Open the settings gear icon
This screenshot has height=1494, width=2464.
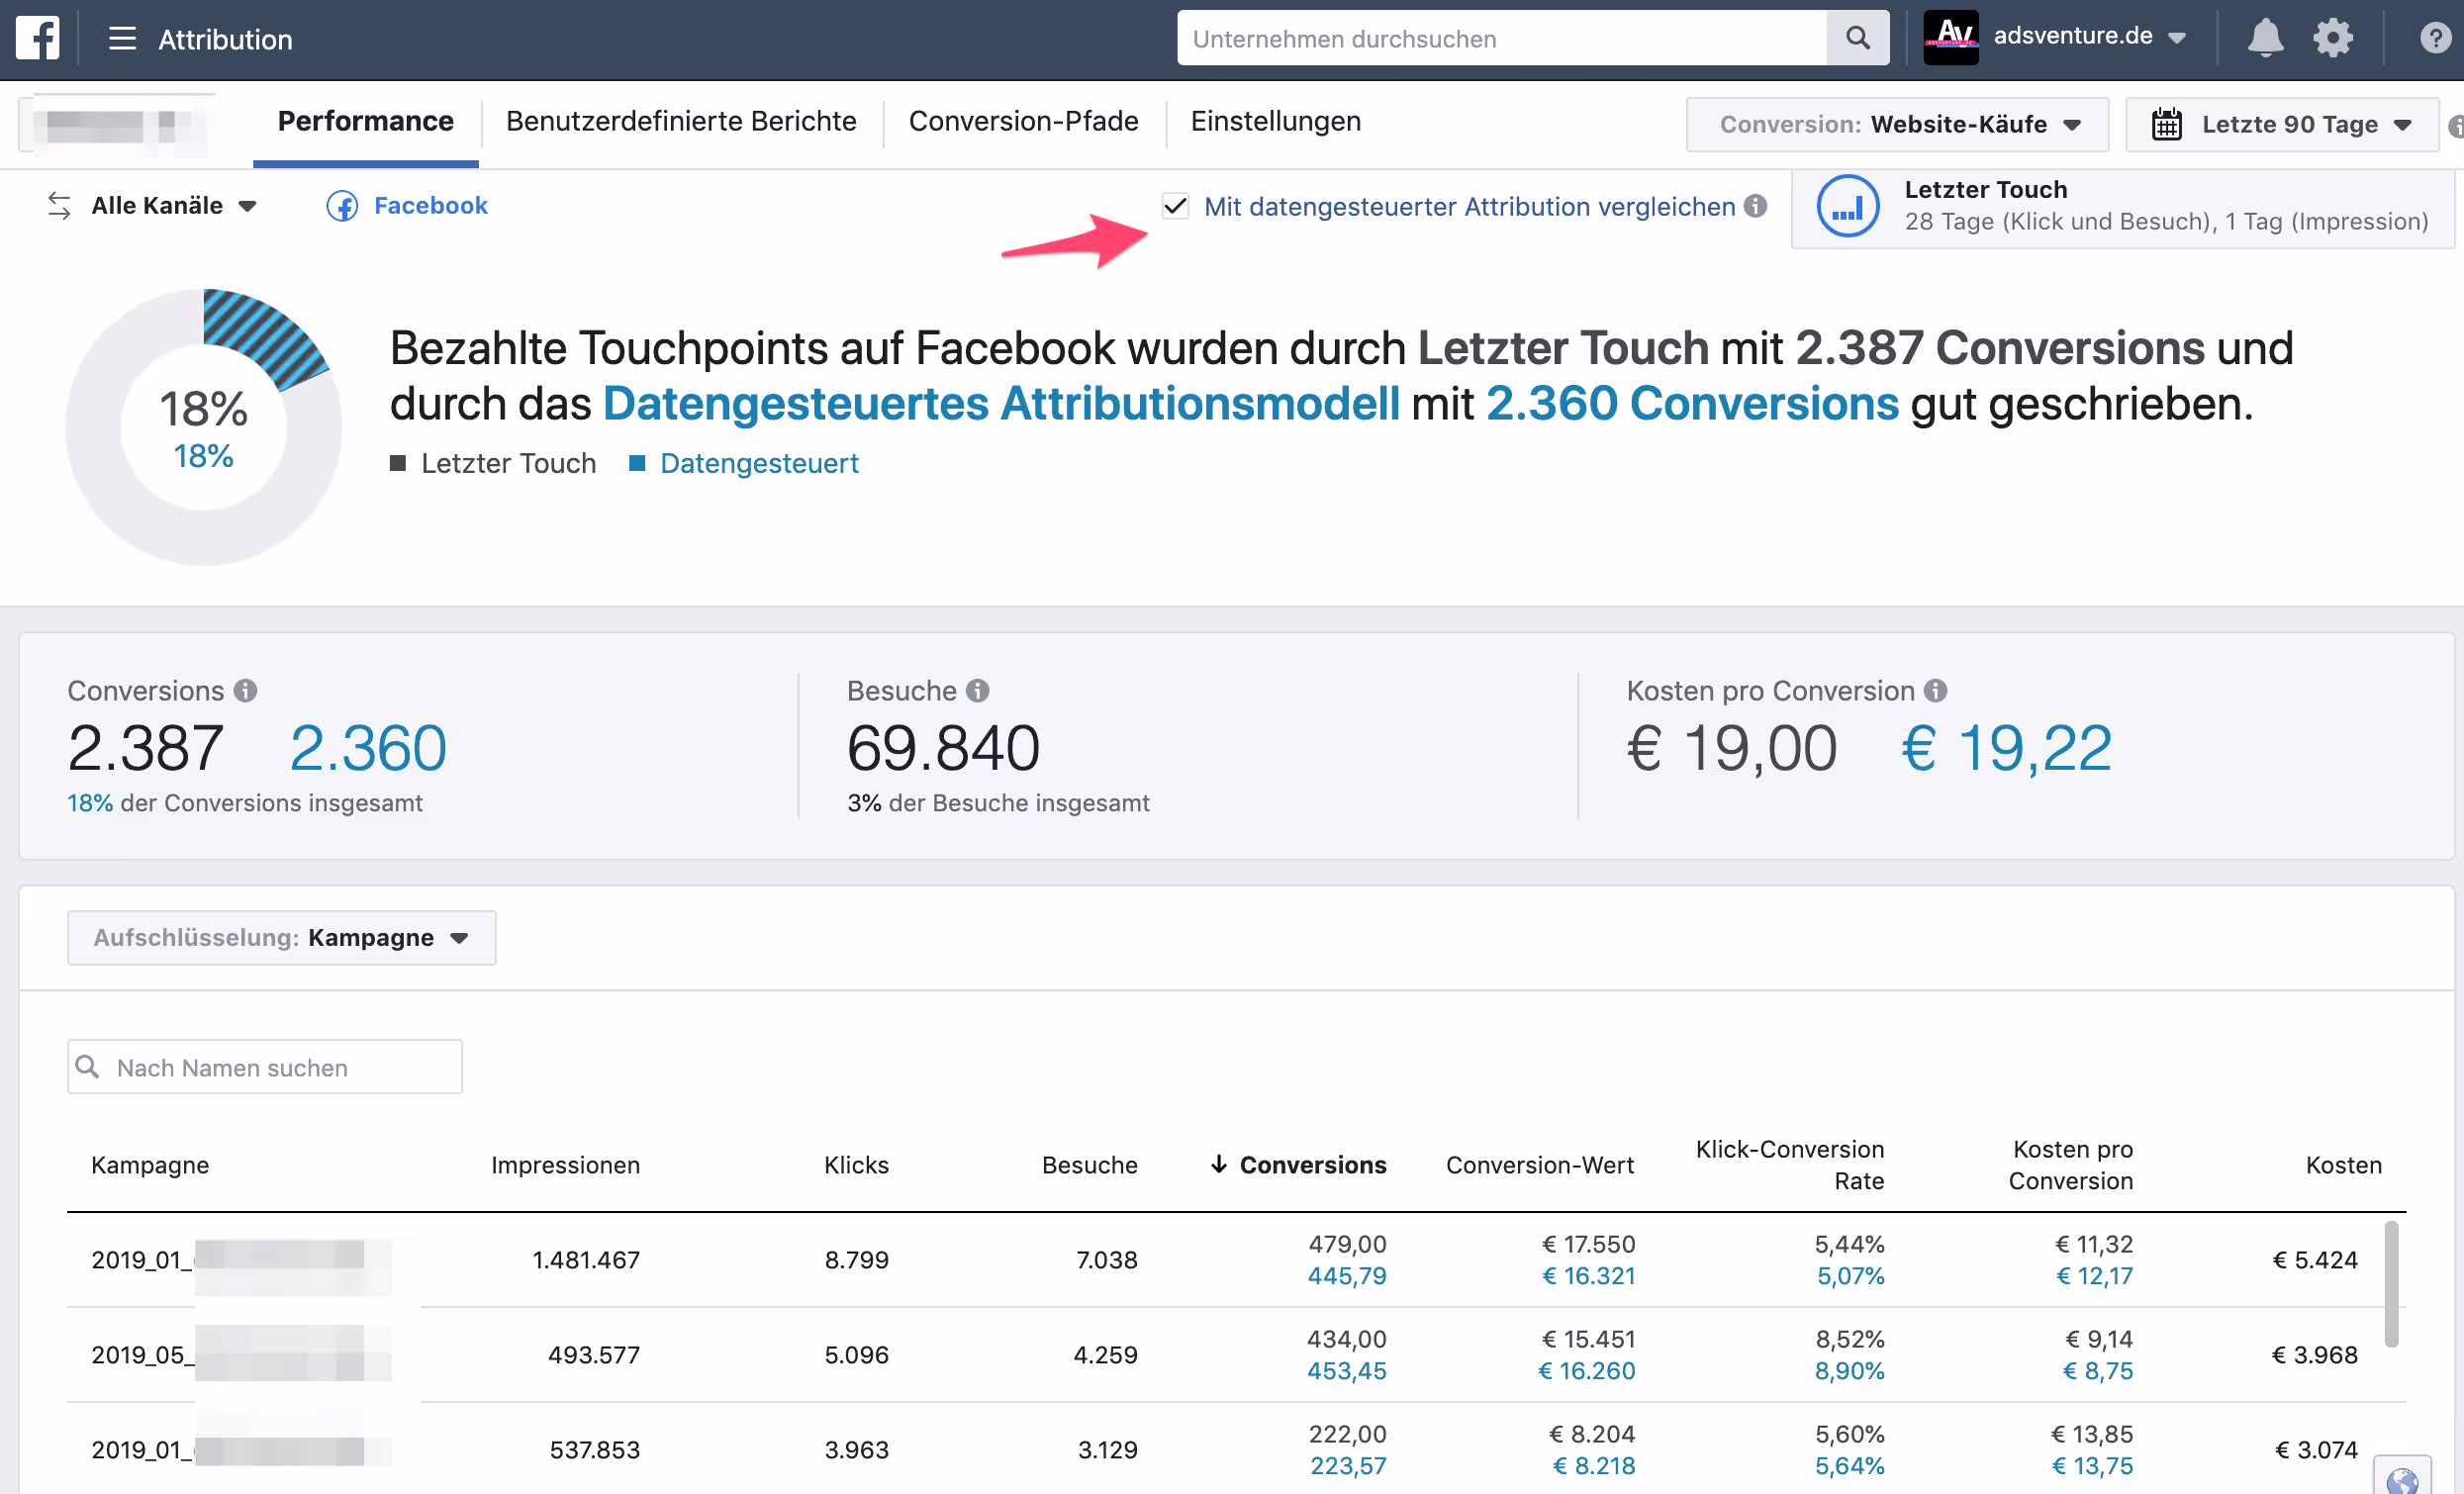[x=2333, y=38]
